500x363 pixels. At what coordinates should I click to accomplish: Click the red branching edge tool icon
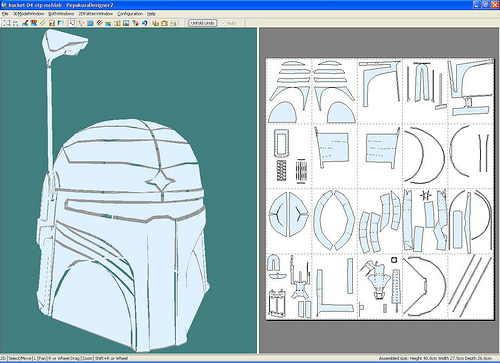coord(81,23)
